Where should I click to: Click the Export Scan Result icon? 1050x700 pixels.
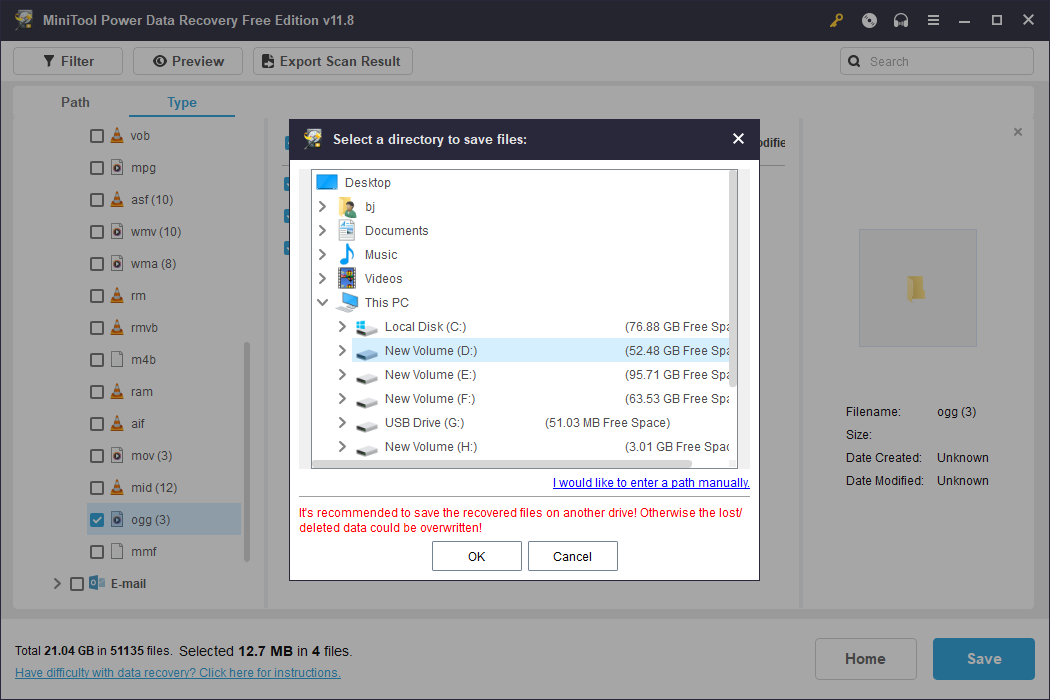click(267, 61)
